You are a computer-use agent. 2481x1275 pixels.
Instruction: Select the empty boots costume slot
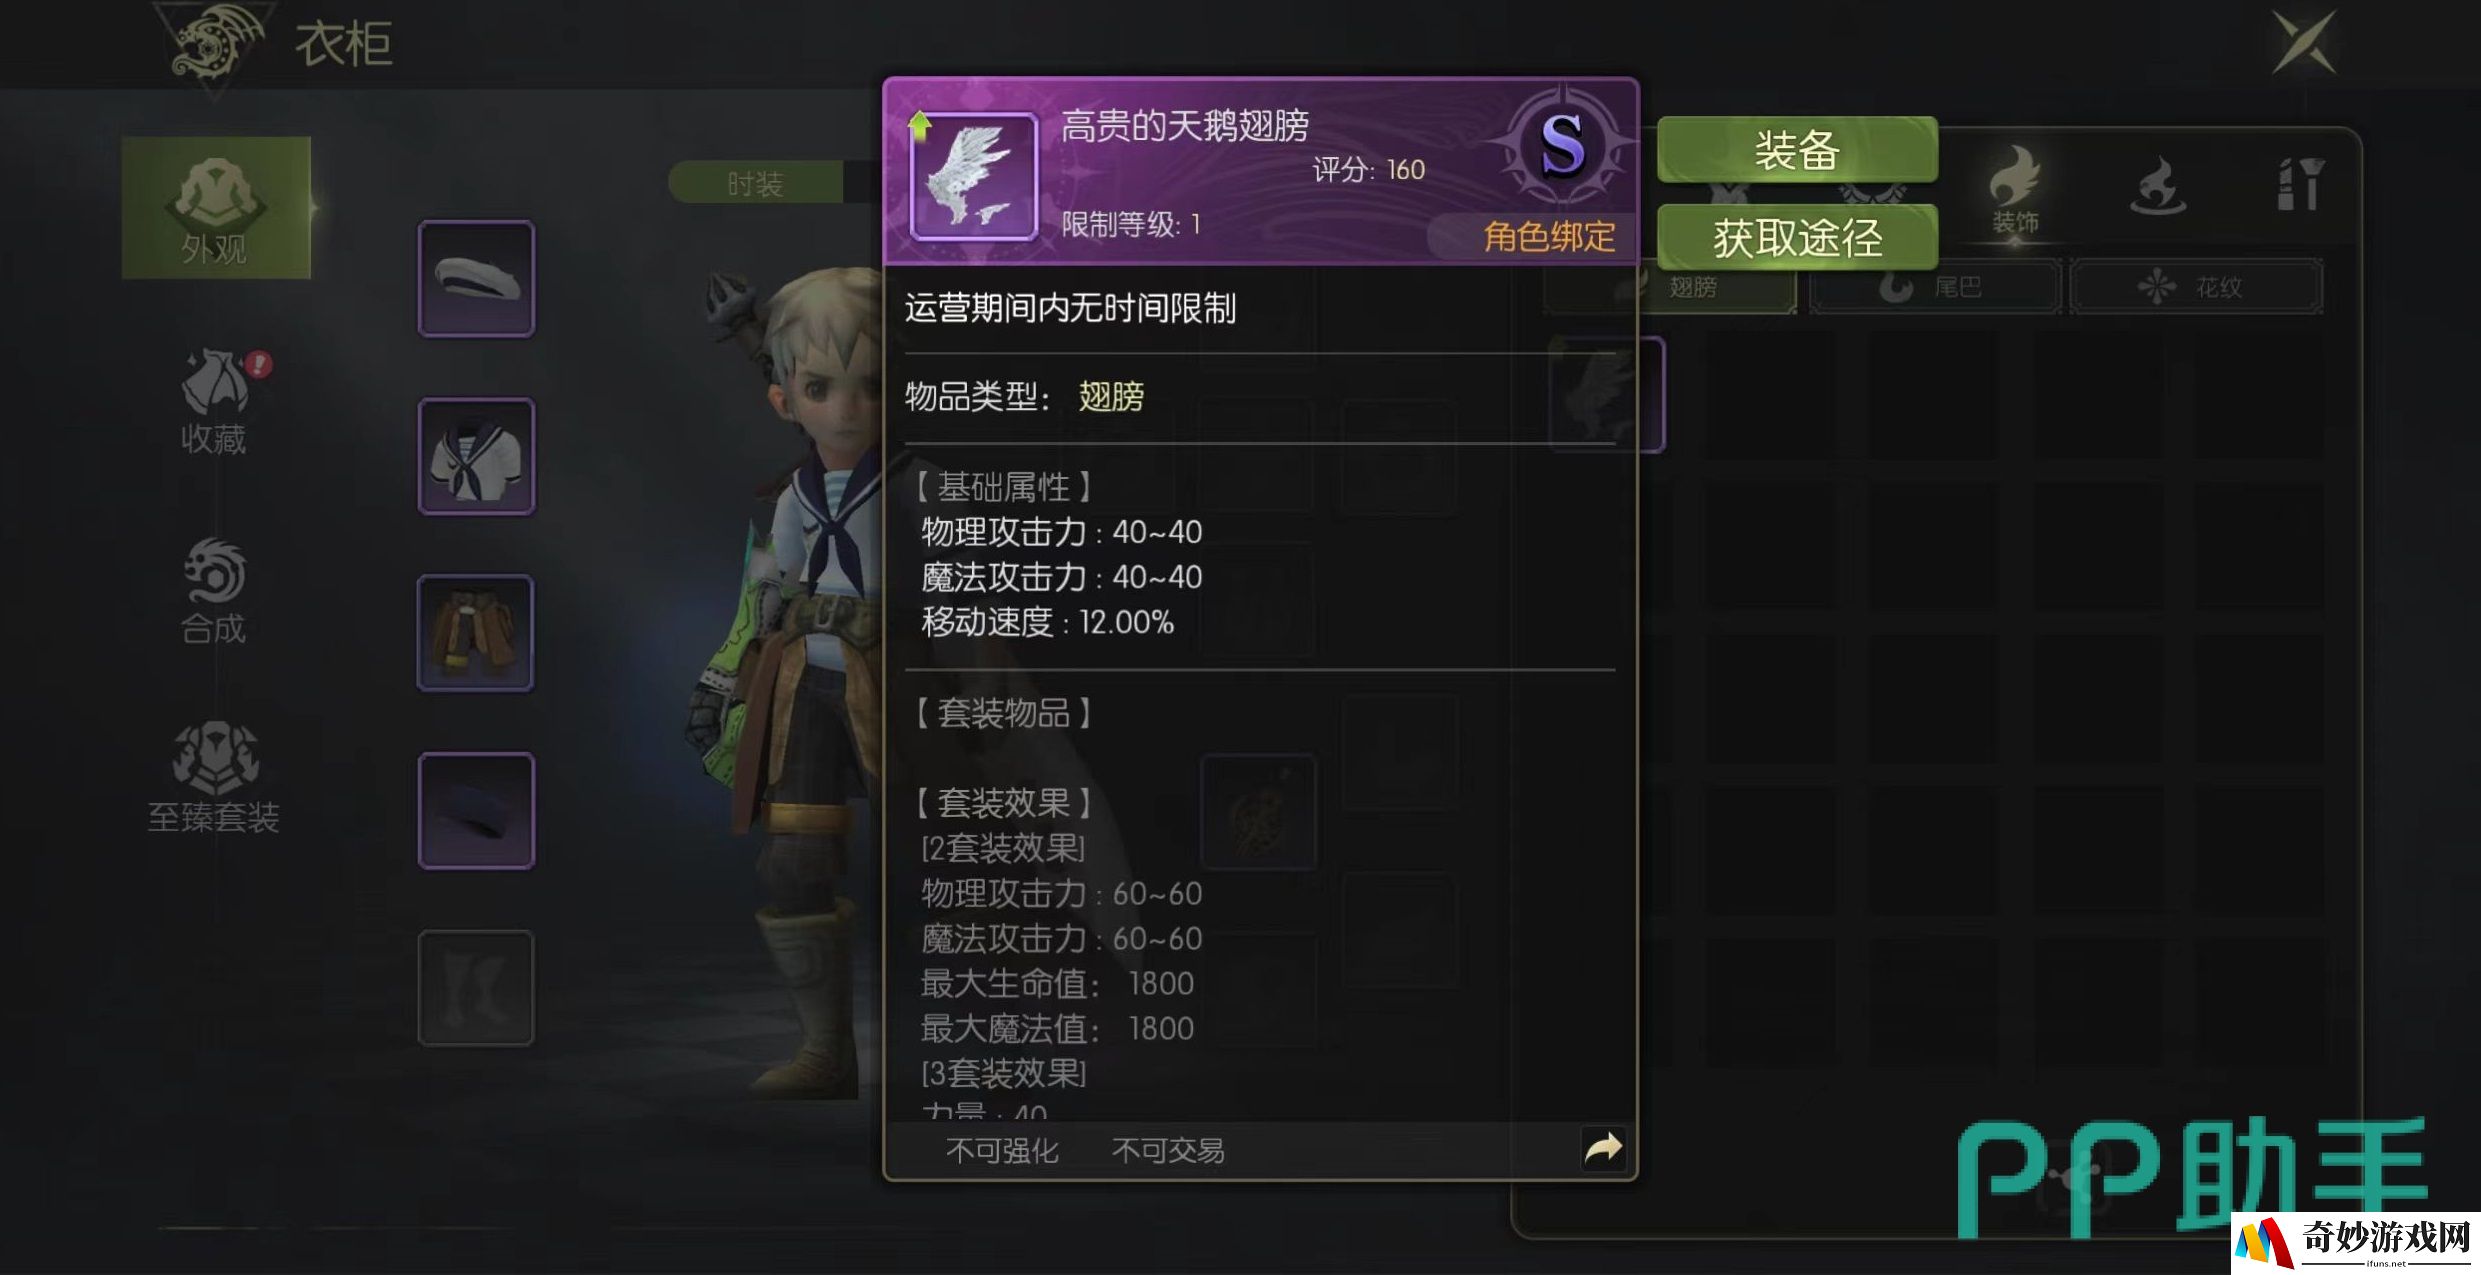(x=476, y=988)
